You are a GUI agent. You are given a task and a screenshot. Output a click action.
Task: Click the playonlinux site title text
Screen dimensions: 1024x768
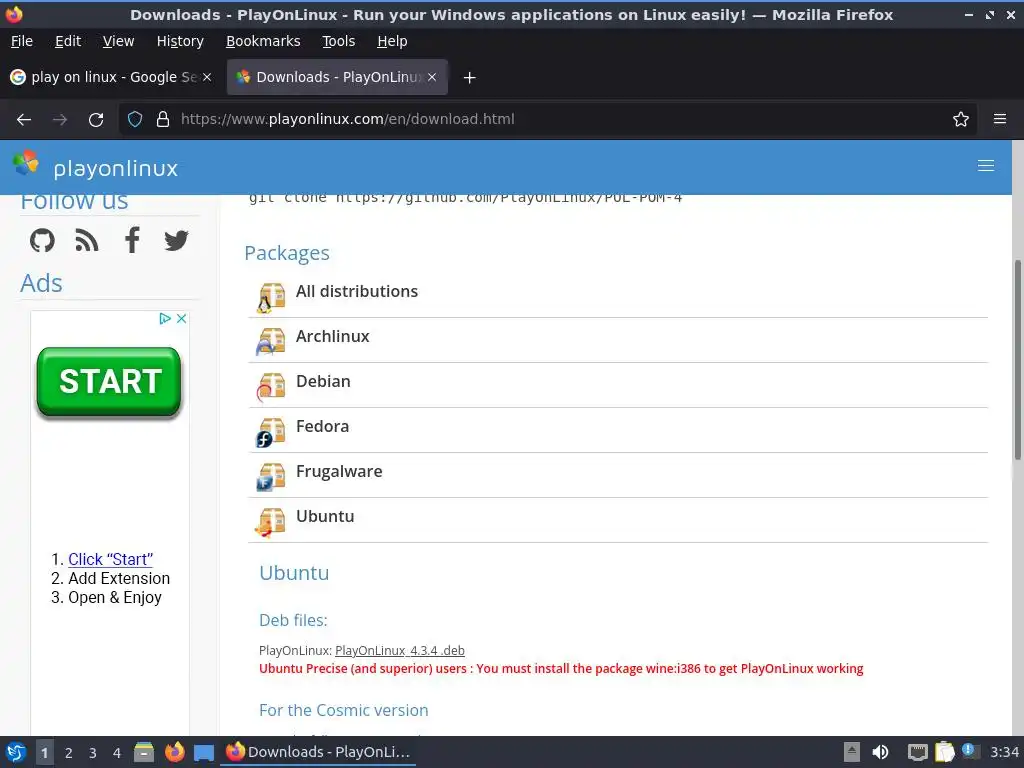pos(116,168)
